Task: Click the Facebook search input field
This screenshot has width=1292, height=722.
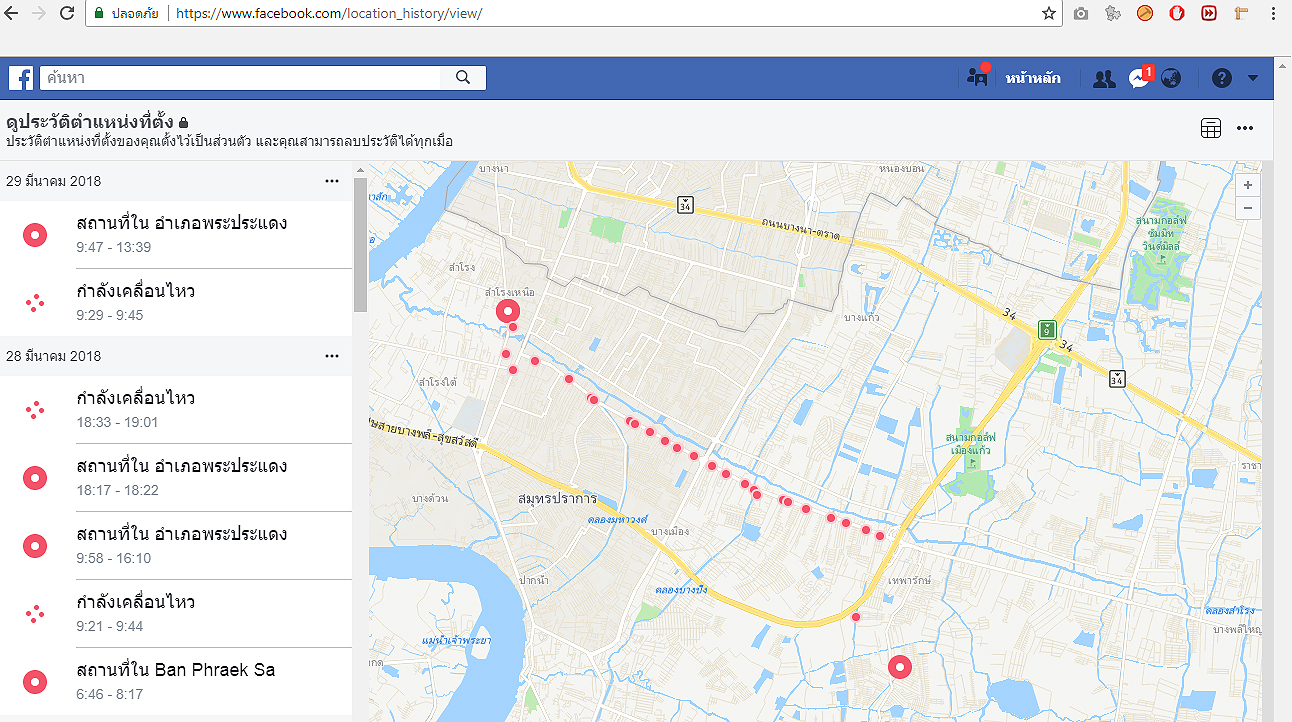Action: coord(240,78)
